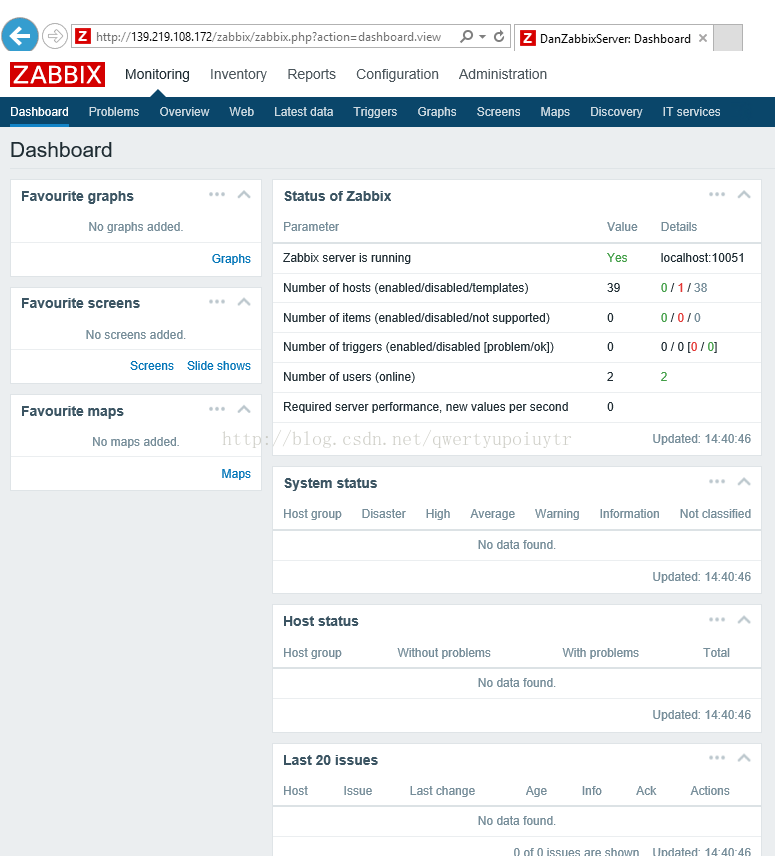Open Favourite maps widget options menu

click(217, 409)
